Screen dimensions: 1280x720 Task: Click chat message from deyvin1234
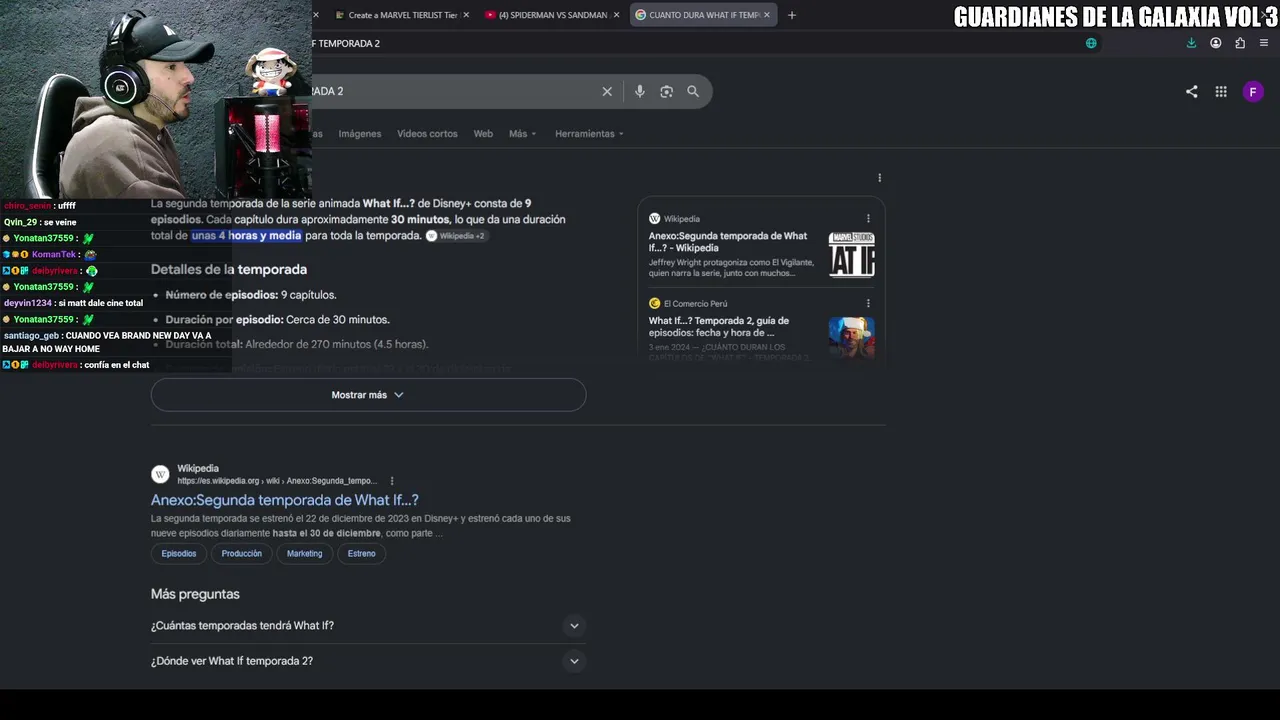pos(73,303)
